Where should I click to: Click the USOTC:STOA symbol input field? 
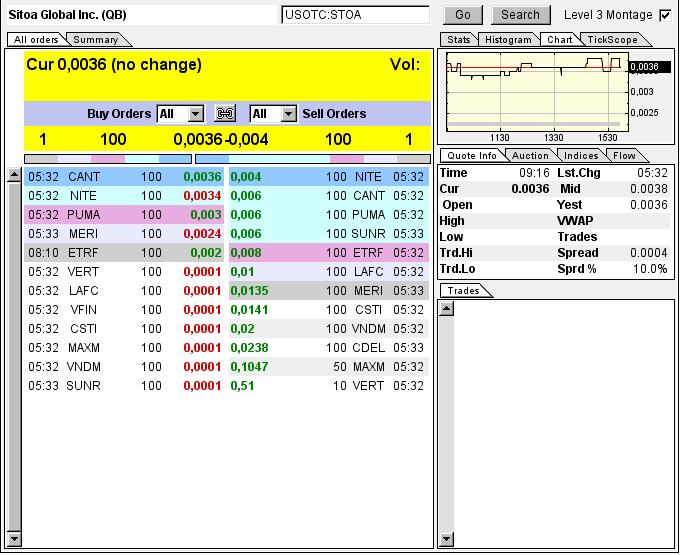[x=355, y=15]
